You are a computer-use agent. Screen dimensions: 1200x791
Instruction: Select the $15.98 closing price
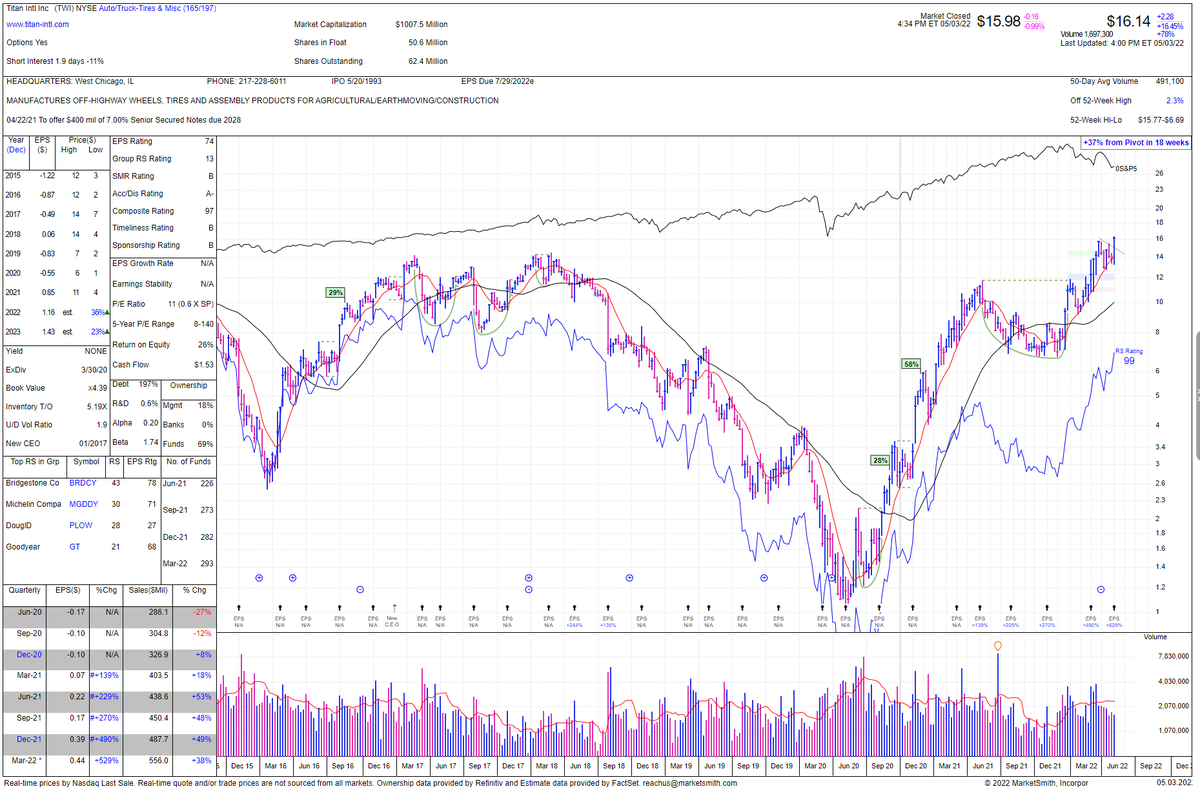pos(999,21)
